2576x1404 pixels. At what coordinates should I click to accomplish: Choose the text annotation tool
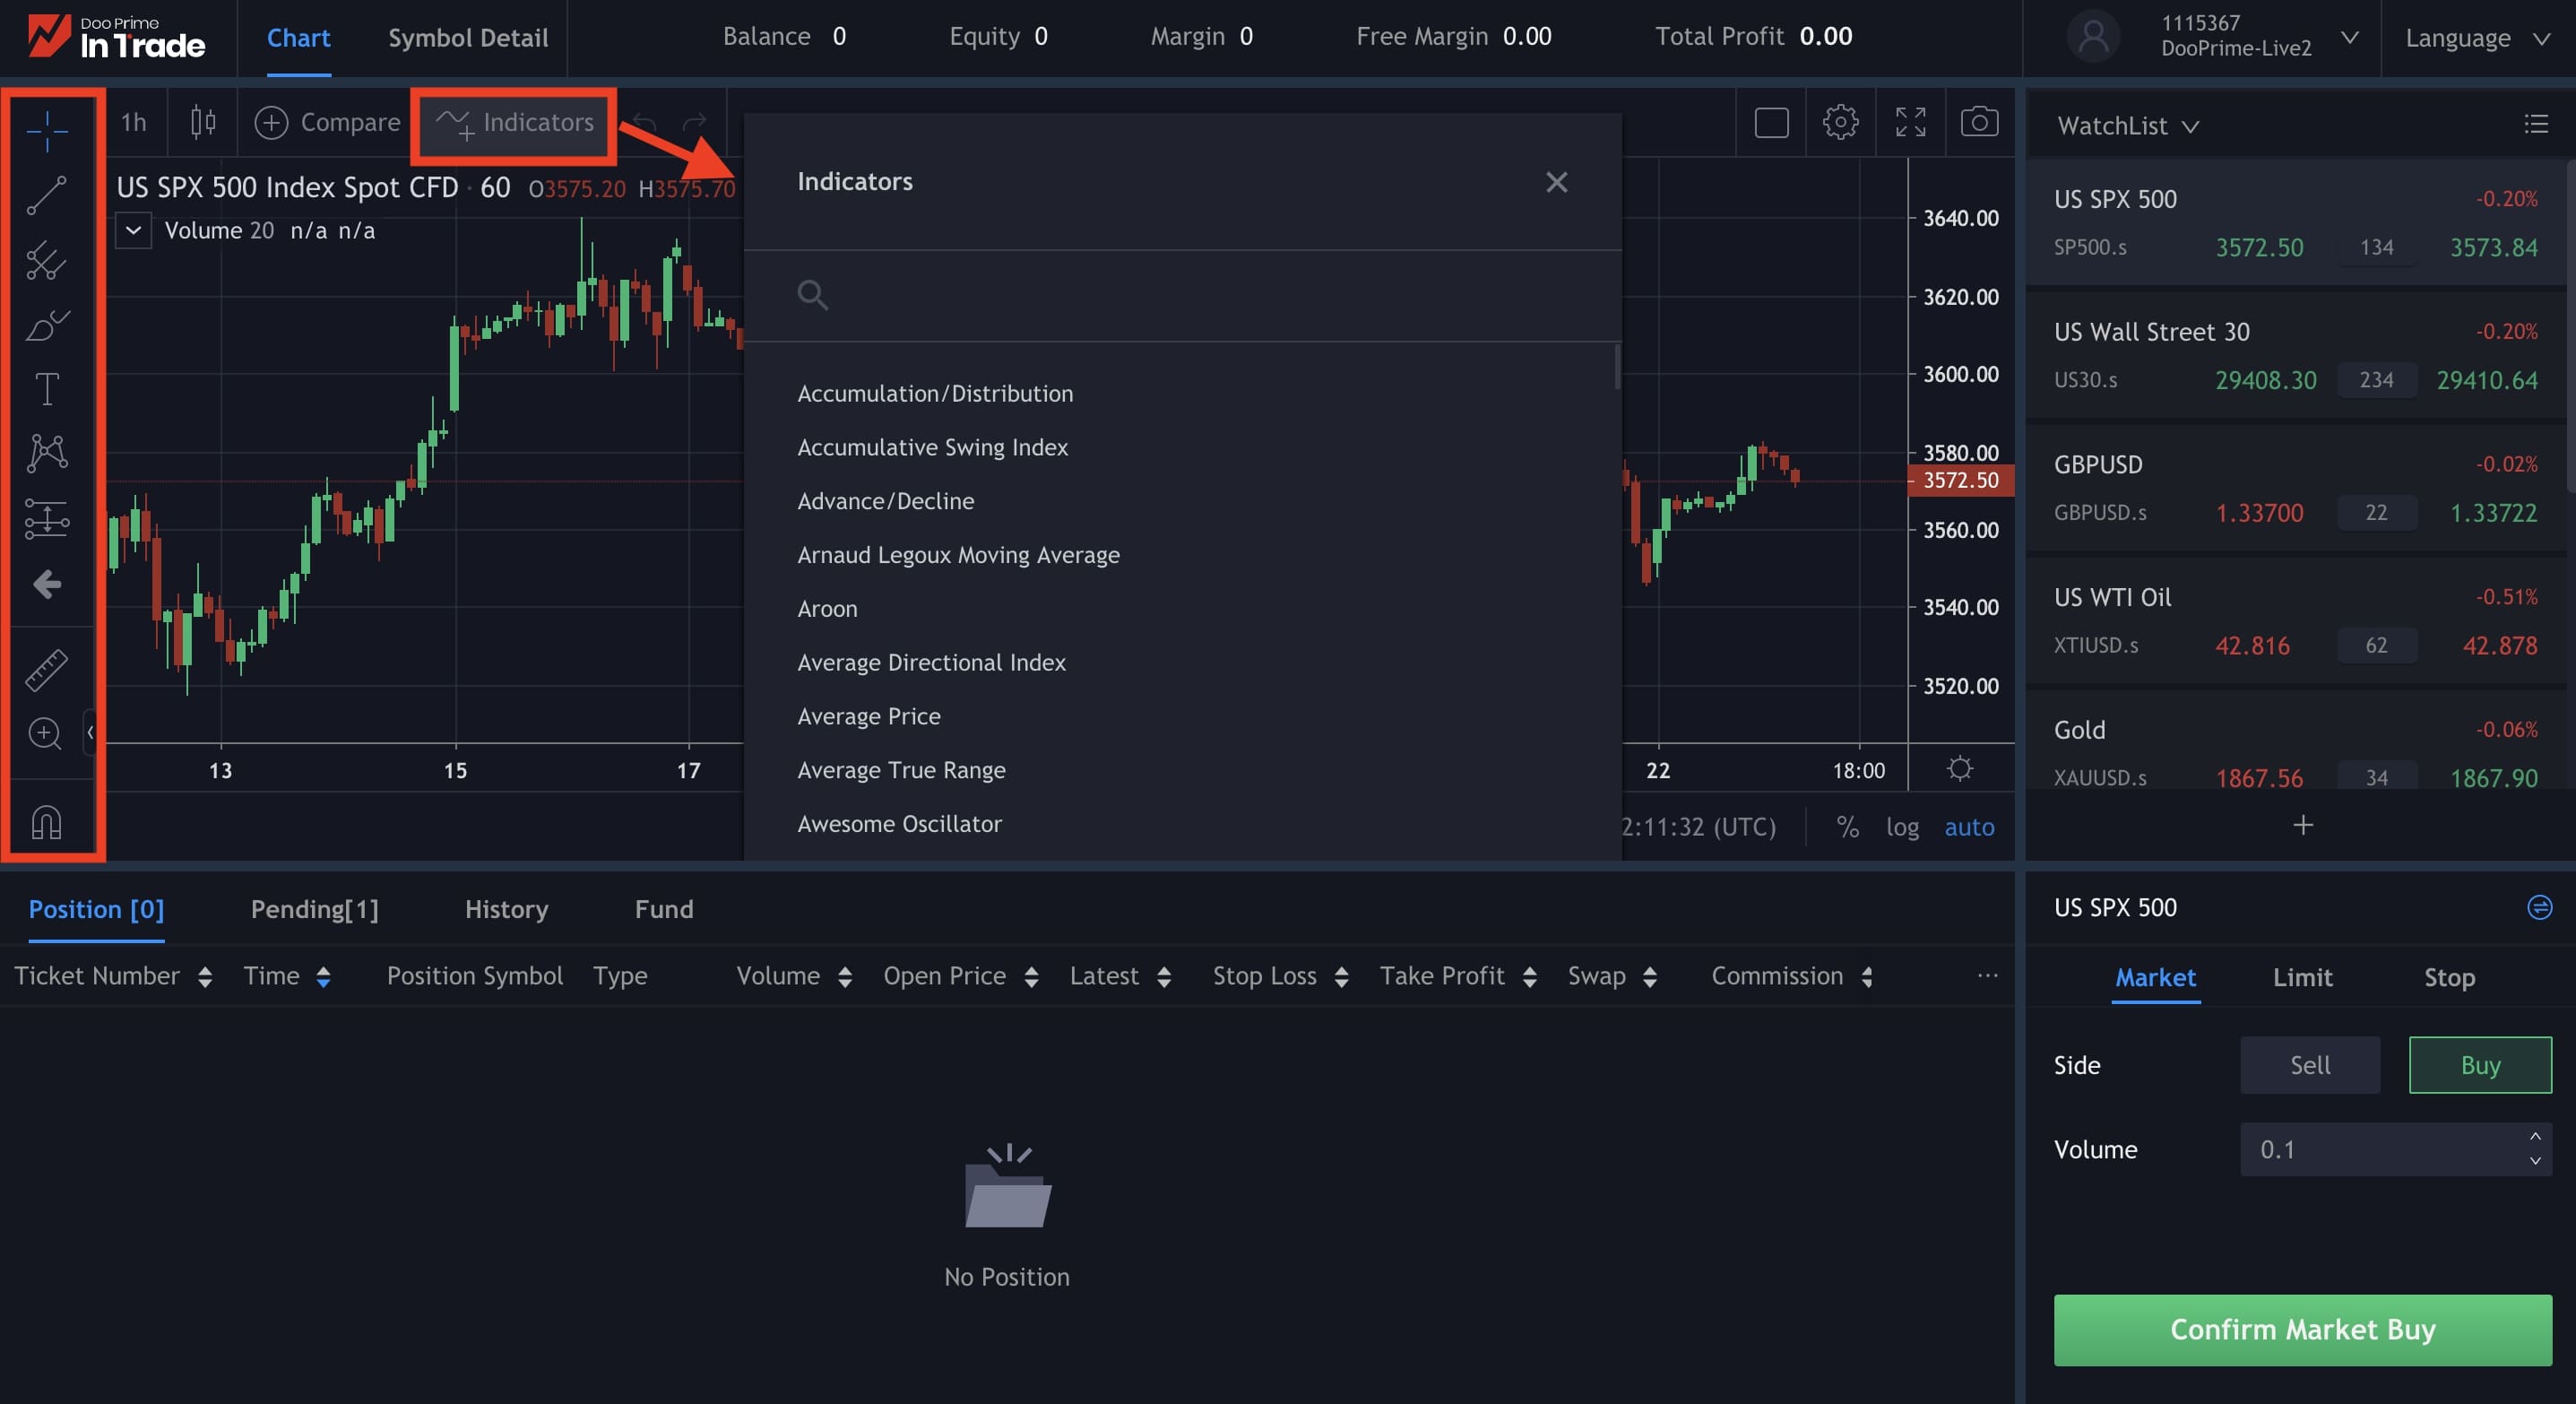click(47, 389)
